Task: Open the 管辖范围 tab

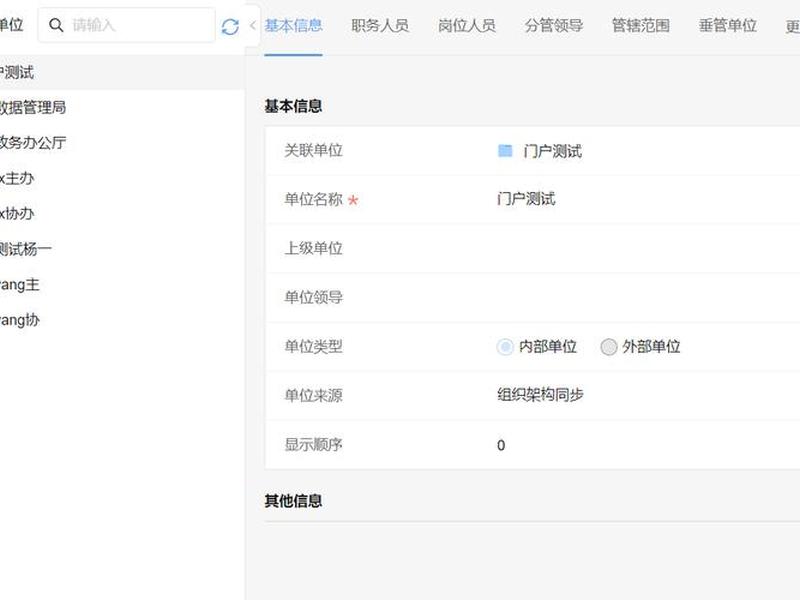Action: (x=640, y=26)
